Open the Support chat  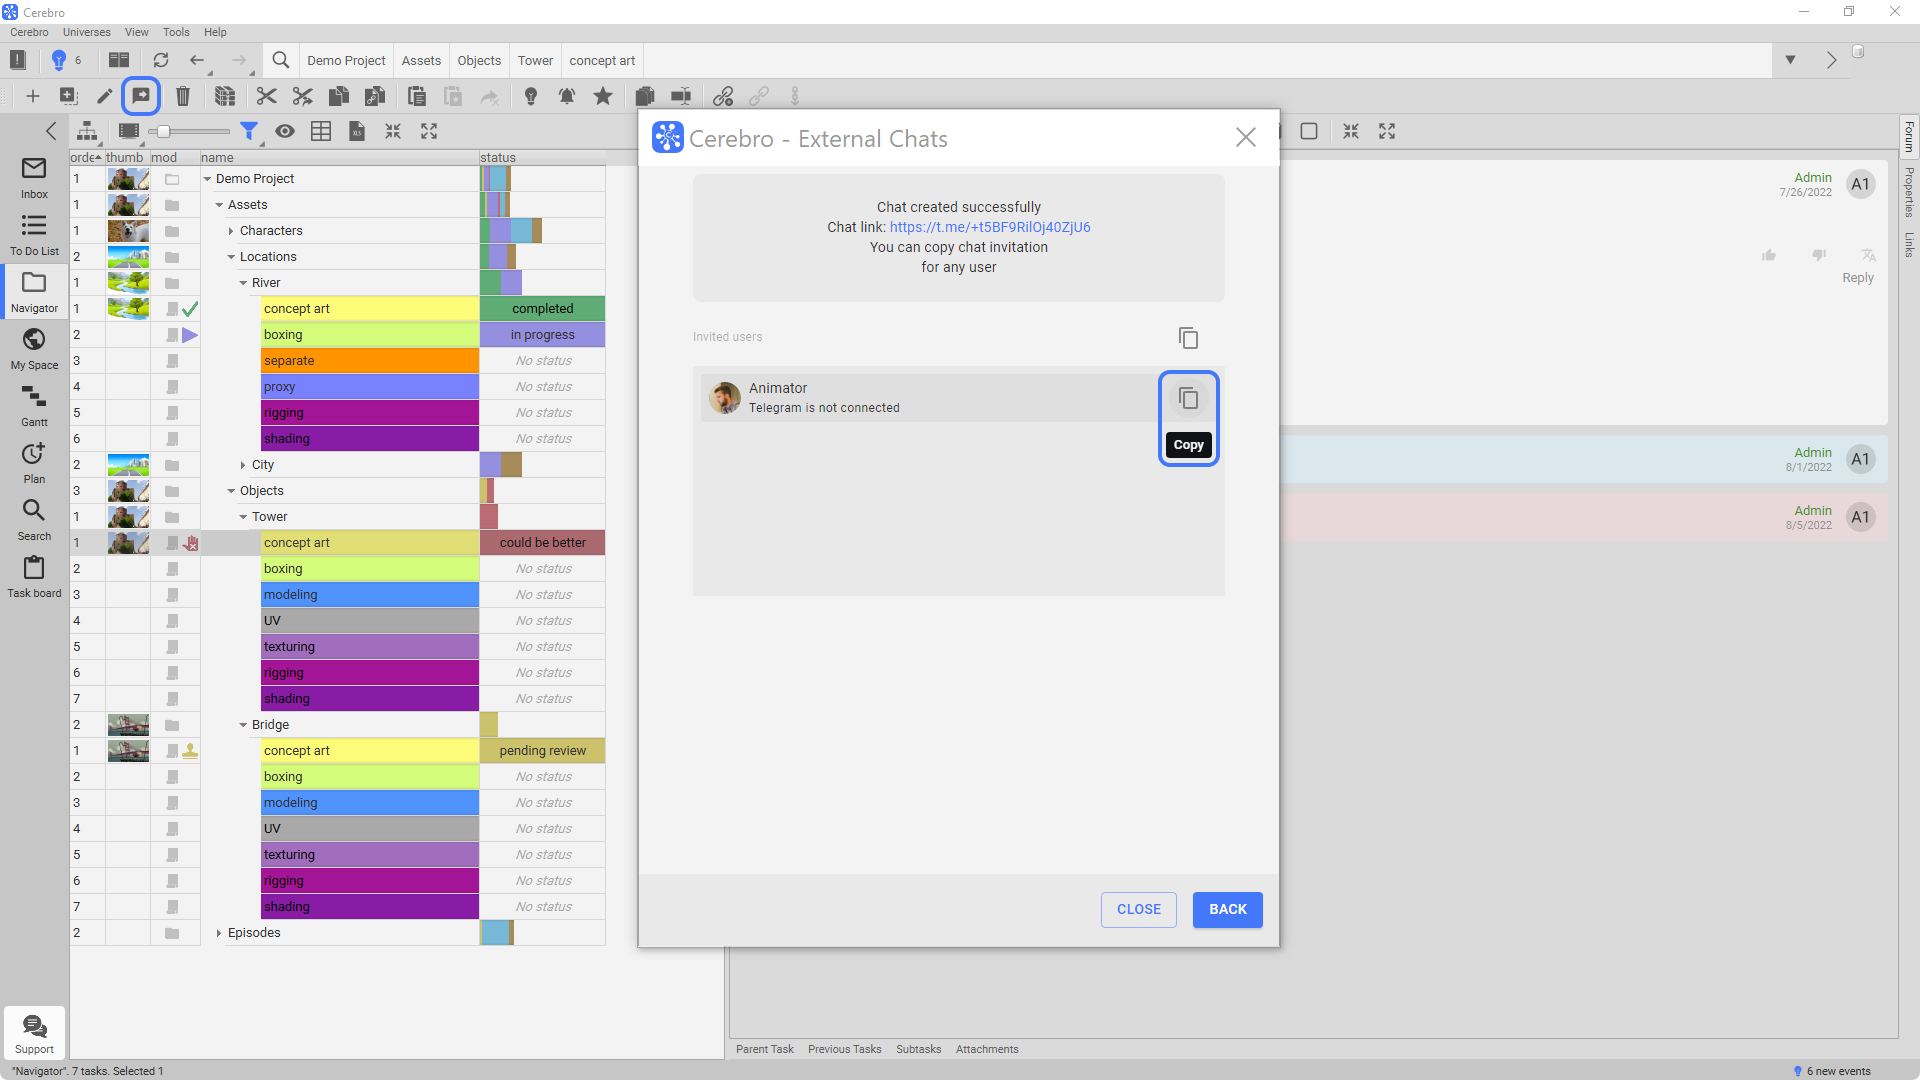coord(34,1033)
